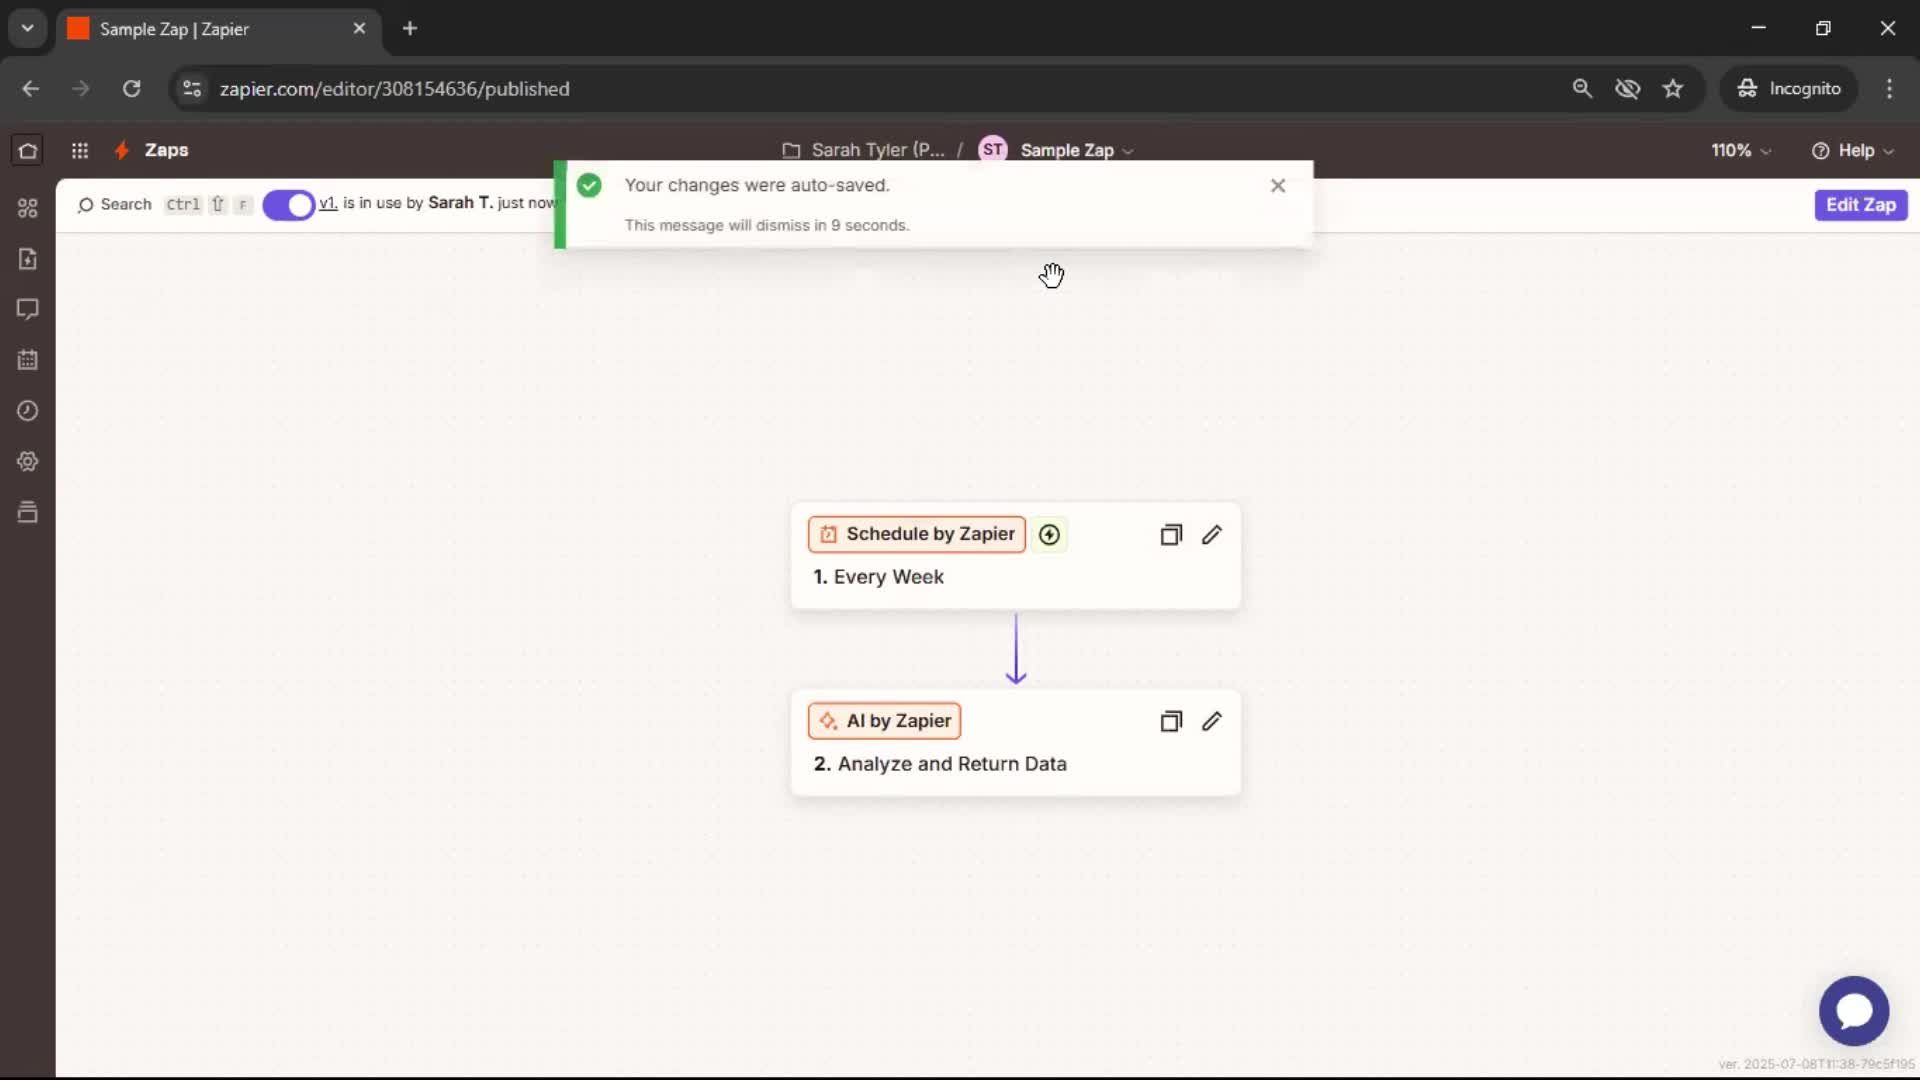Screen dimensions: 1920x1080
Task: Click the ST avatar badge
Action: click(x=993, y=150)
